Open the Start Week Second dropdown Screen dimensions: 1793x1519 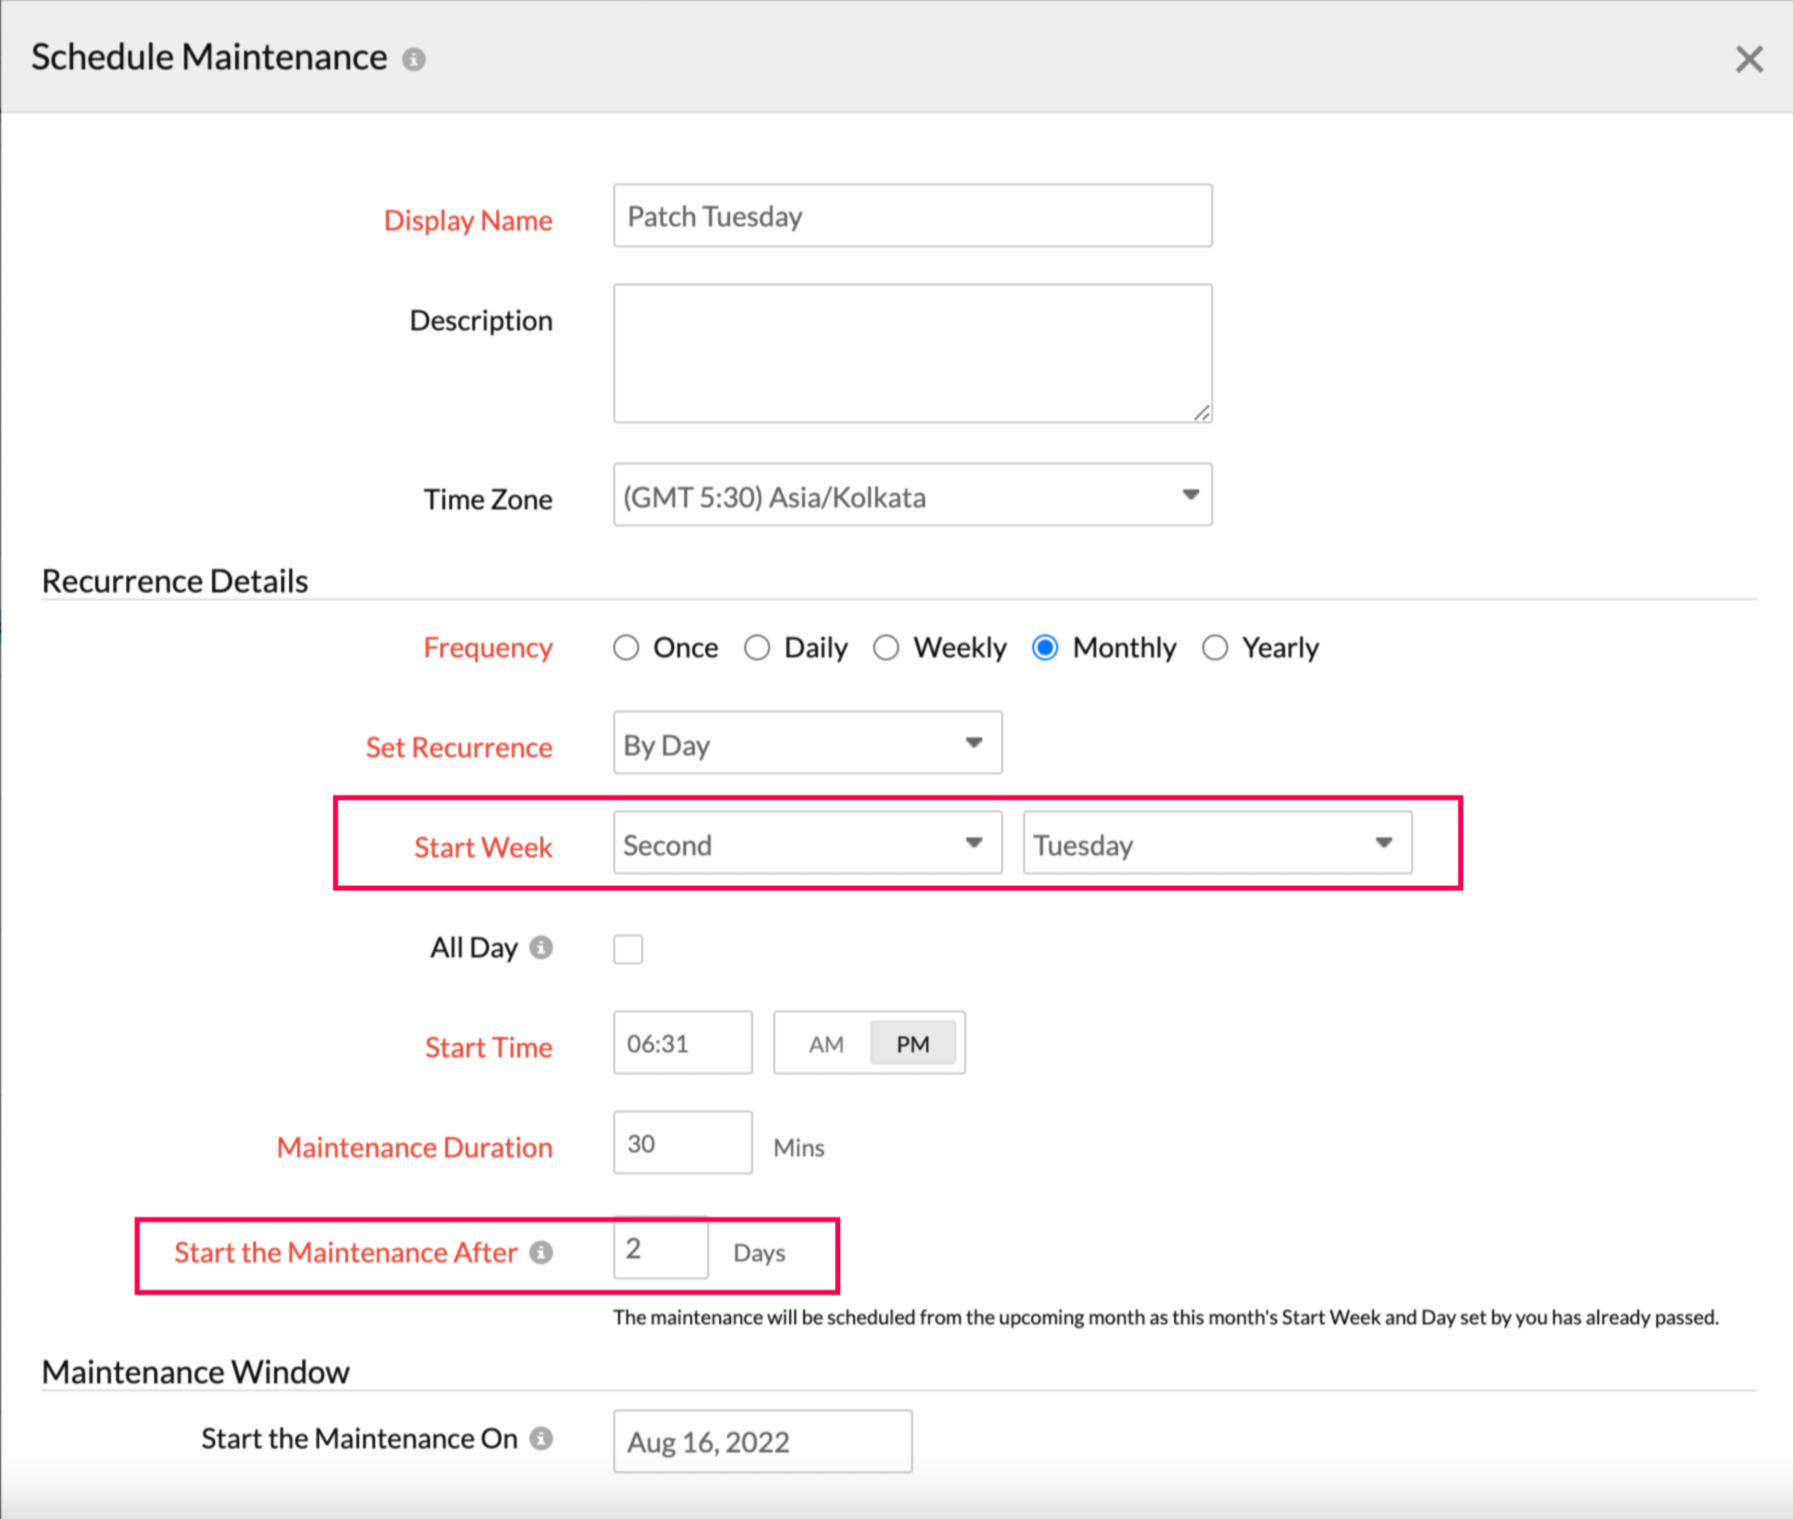click(x=807, y=843)
